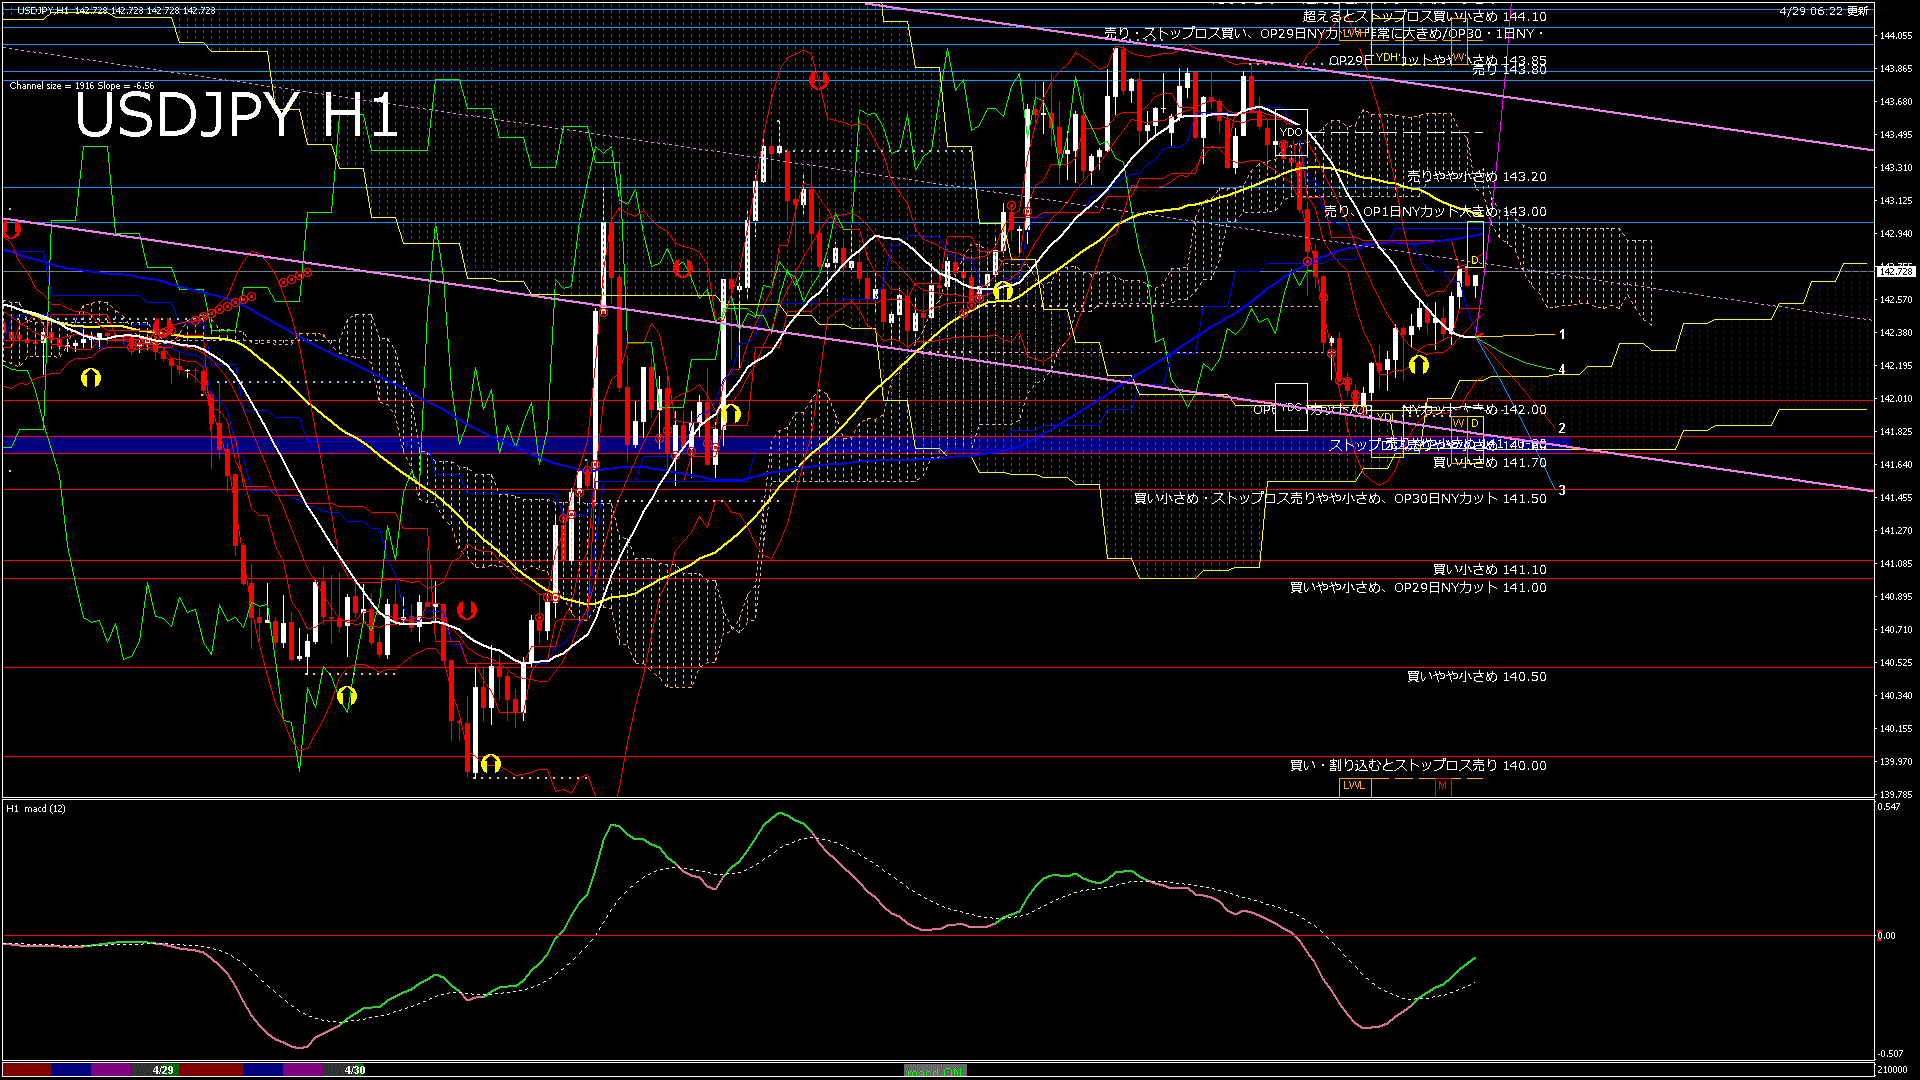Click the 買いやや小さめ 140.50 level label
The width and height of the screenshot is (1920, 1080).
[1476, 677]
